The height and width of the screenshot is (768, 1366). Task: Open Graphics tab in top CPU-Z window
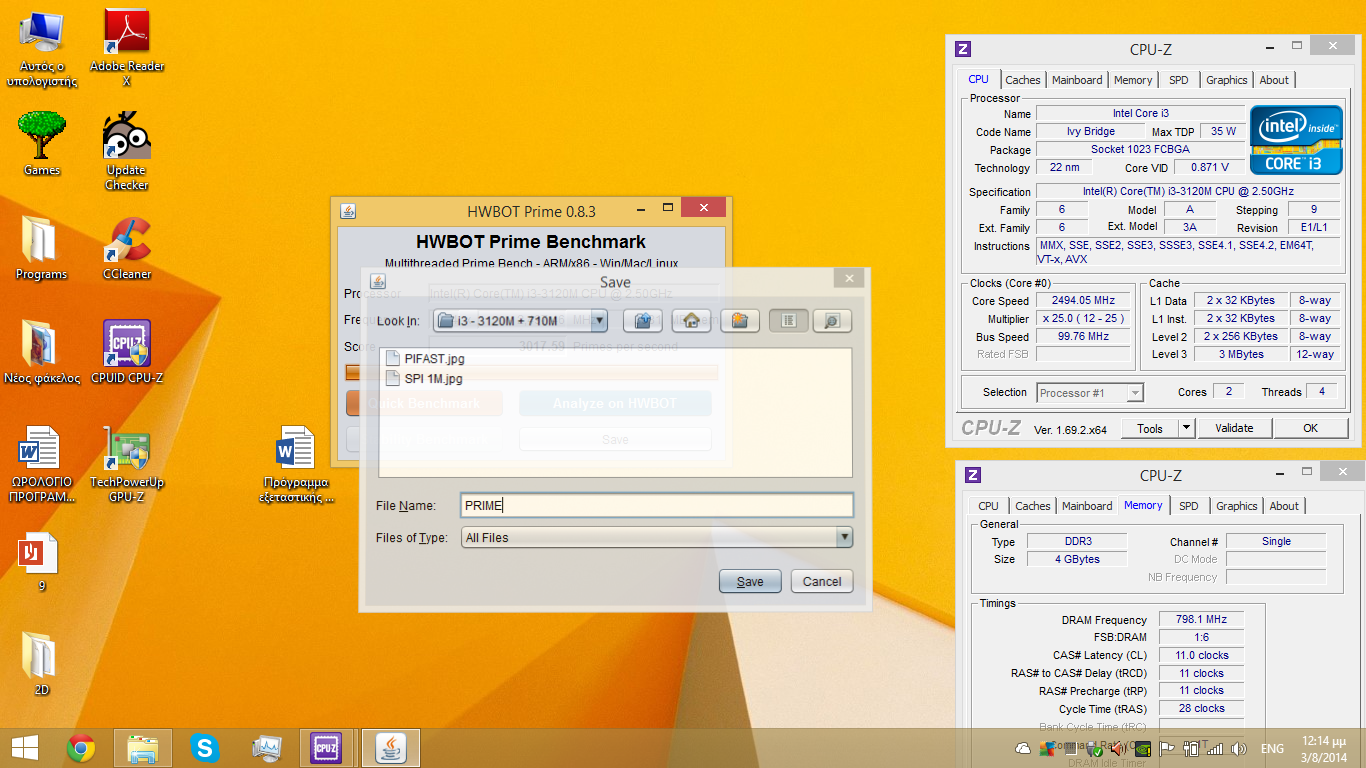(1226, 80)
